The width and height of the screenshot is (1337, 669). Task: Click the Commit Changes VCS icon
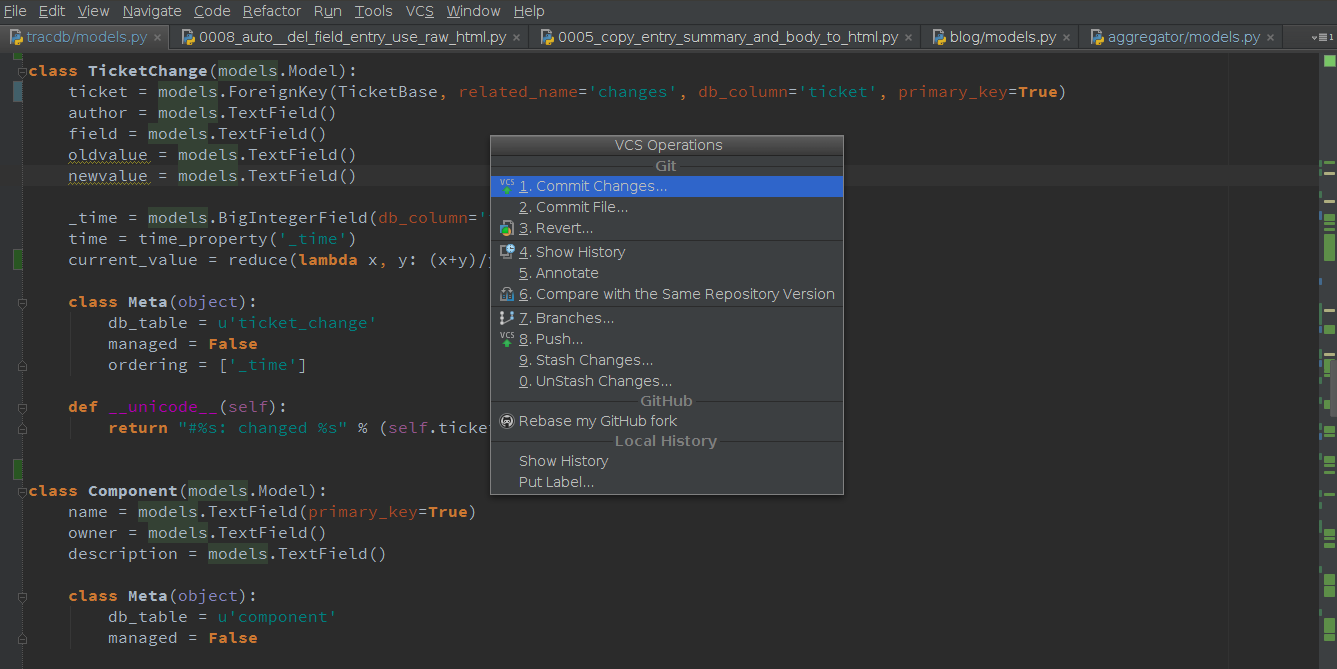(x=507, y=186)
